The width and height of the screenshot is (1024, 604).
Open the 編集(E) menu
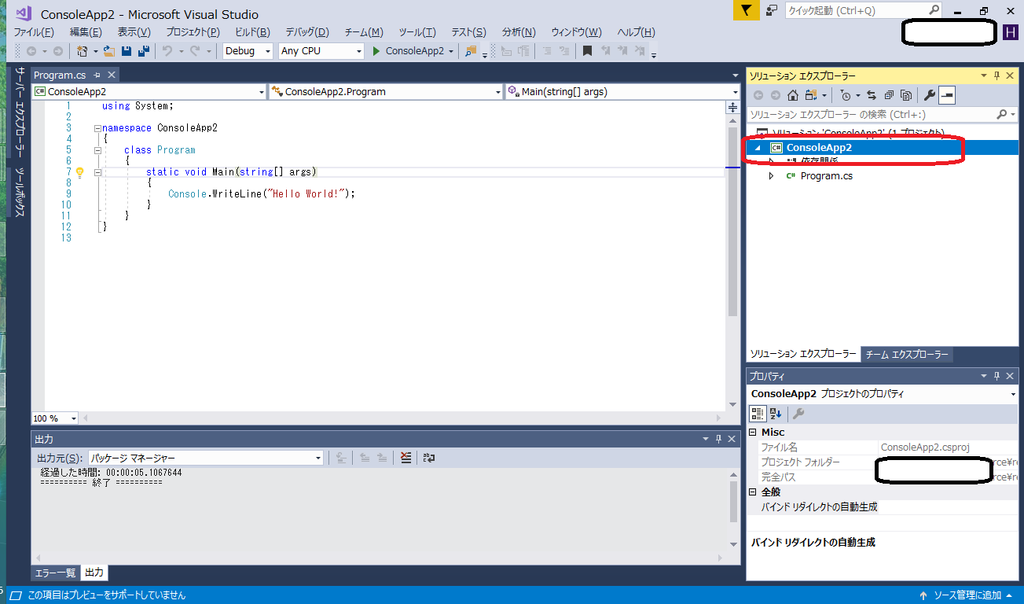86,32
